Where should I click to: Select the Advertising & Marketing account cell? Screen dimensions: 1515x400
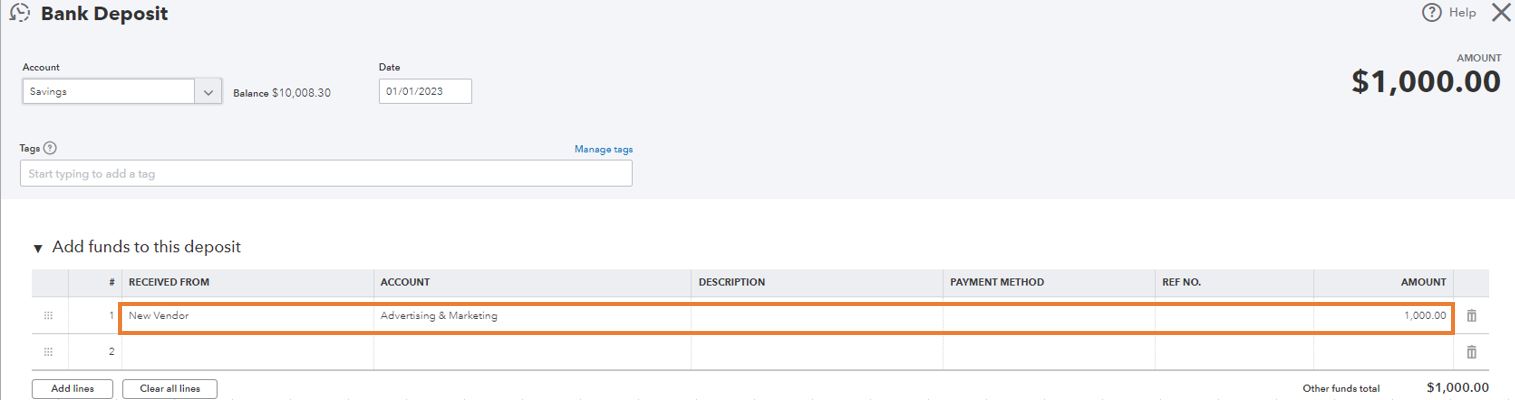(532, 316)
